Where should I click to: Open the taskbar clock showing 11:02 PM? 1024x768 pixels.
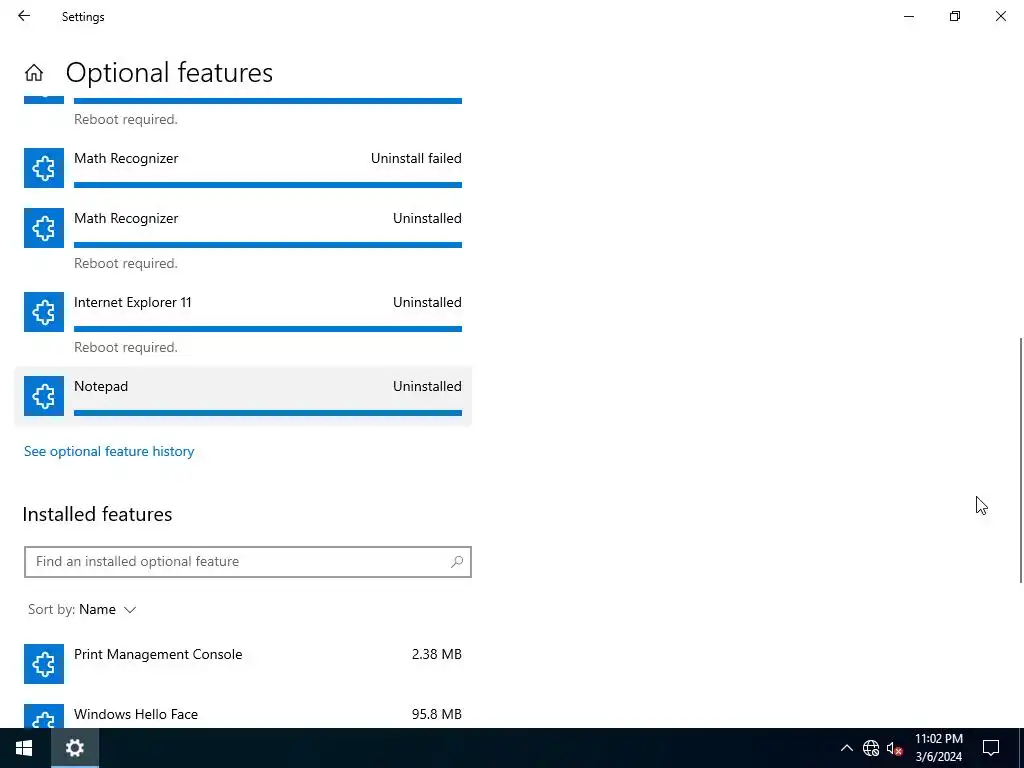[938, 748]
